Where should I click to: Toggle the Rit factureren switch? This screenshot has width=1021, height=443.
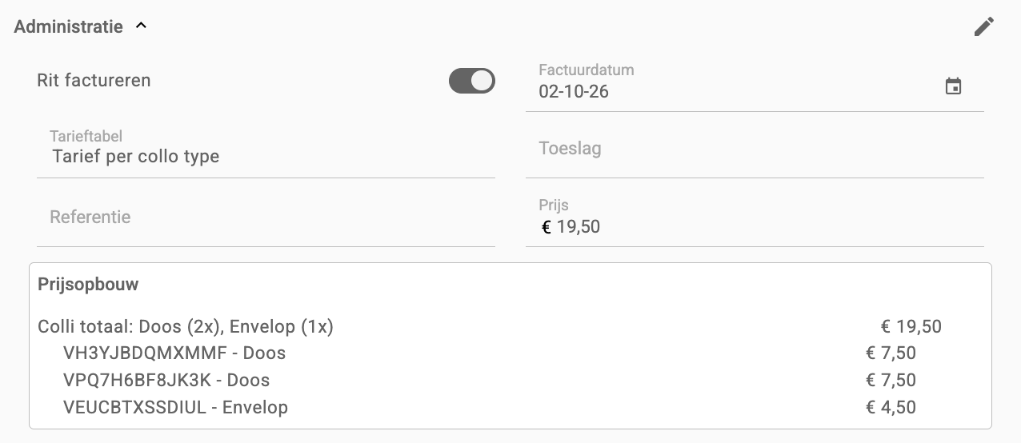[x=472, y=81]
